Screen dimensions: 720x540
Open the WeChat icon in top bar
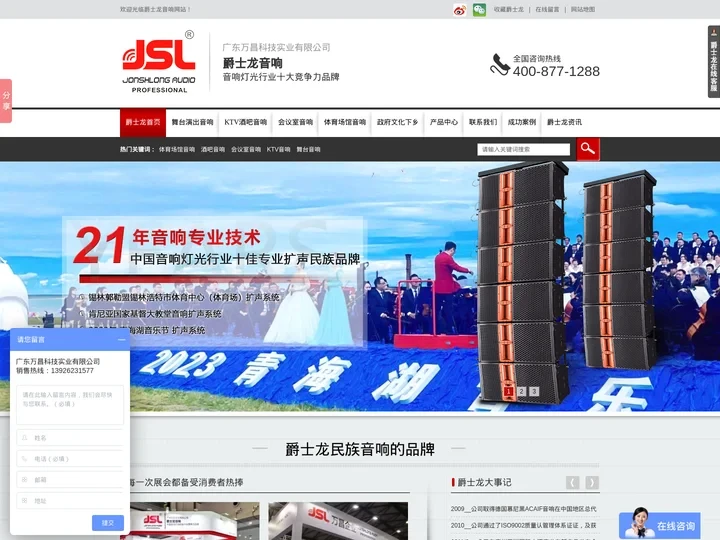pyautogui.click(x=479, y=10)
